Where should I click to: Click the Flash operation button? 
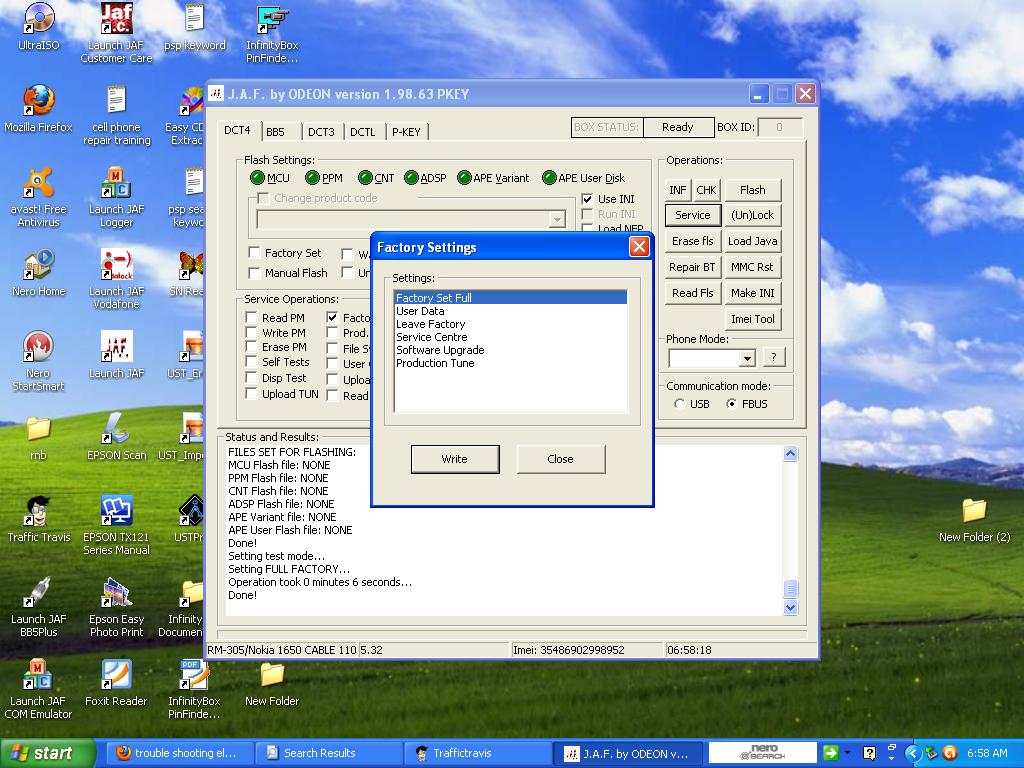pyautogui.click(x=752, y=189)
